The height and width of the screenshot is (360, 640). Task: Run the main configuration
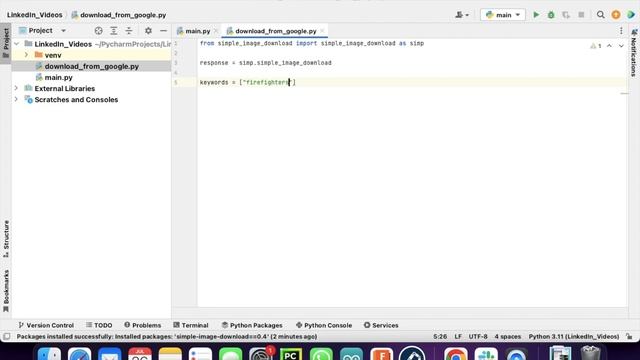(x=536, y=15)
